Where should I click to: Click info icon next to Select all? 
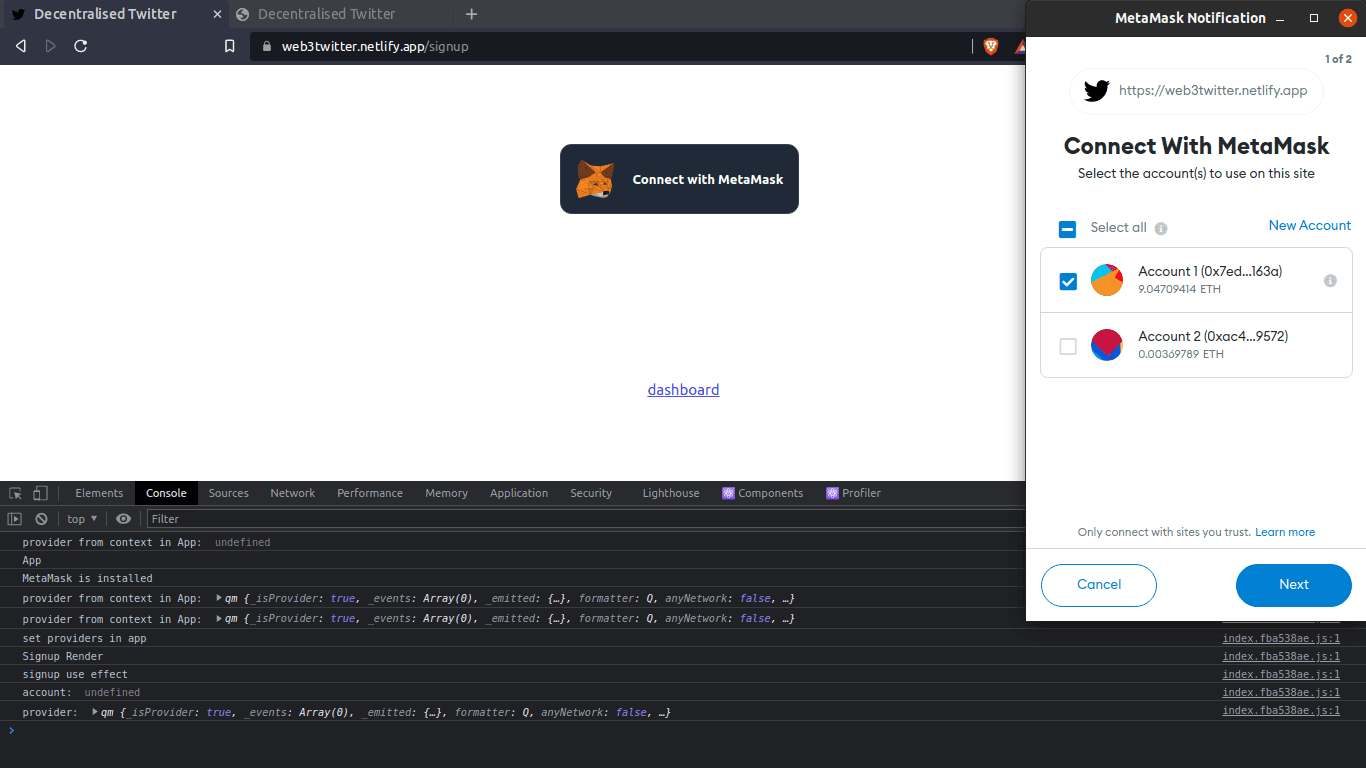pyautogui.click(x=1161, y=228)
